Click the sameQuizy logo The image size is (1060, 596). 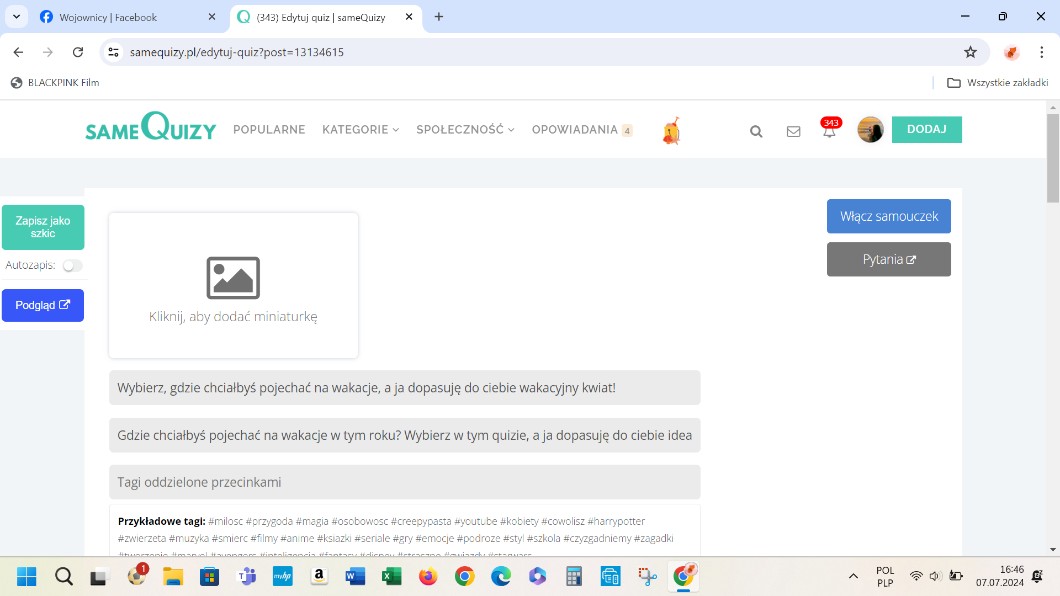point(151,129)
